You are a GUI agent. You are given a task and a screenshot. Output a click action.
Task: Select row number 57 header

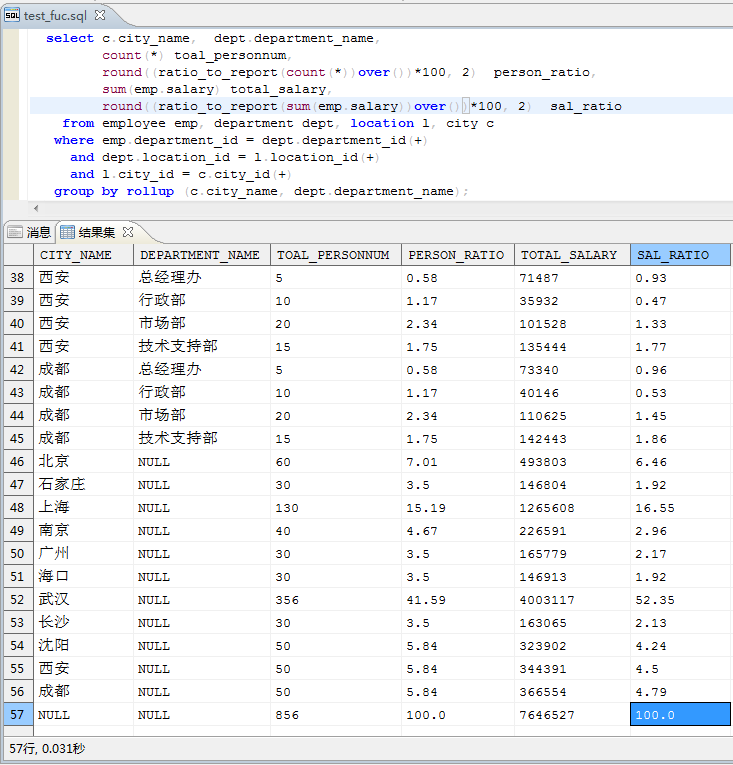click(16, 715)
